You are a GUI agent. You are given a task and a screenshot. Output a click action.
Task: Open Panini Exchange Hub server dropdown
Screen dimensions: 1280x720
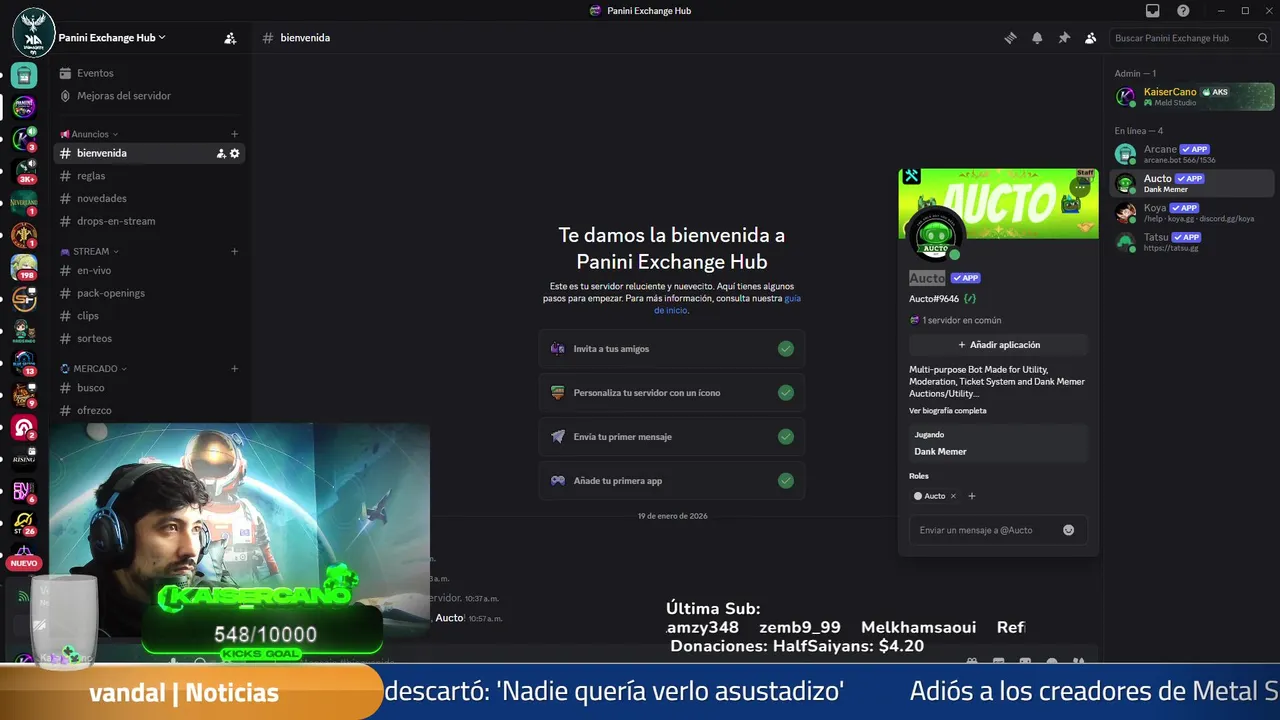112,37
